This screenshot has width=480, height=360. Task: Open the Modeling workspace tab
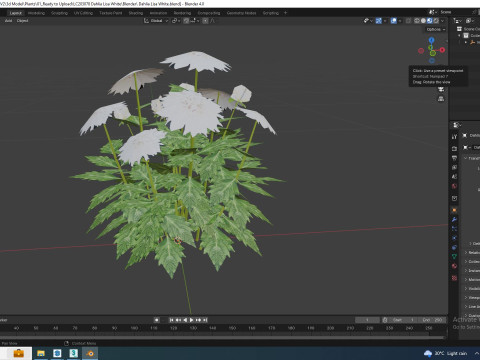click(x=36, y=13)
